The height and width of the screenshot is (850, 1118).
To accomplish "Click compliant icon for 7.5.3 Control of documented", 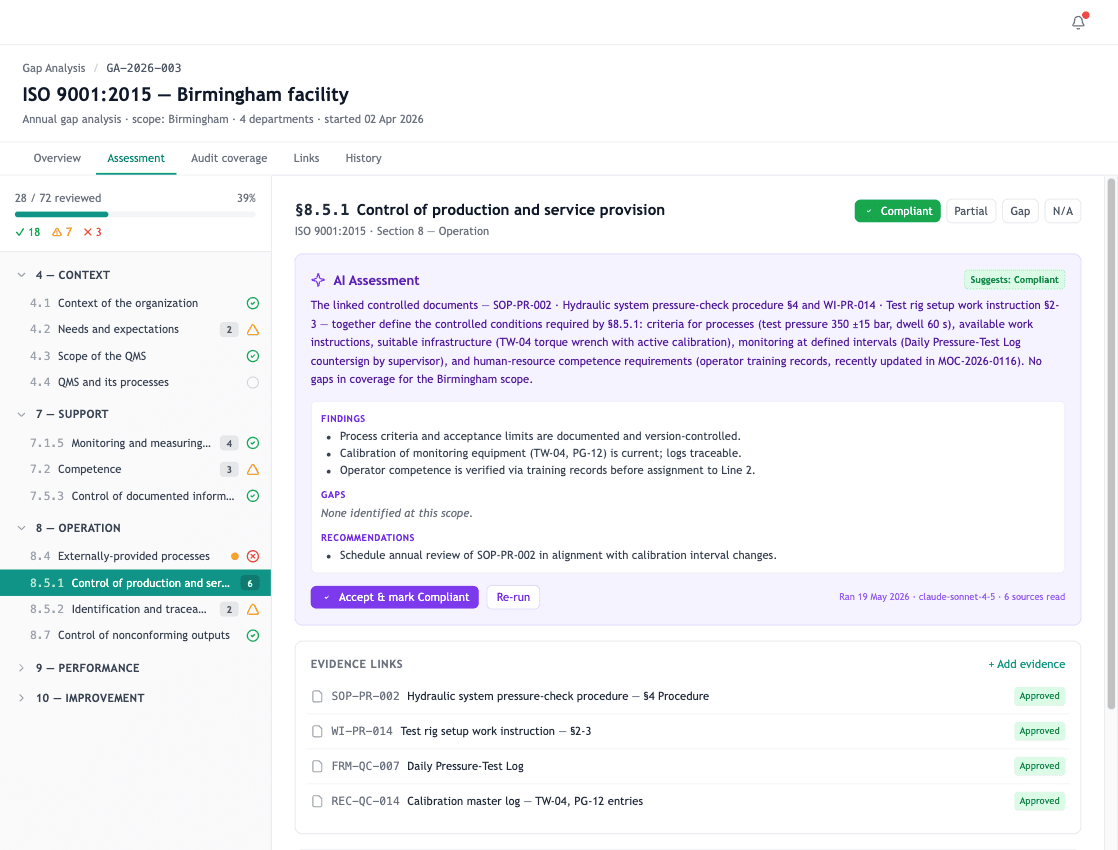I will 252,496.
